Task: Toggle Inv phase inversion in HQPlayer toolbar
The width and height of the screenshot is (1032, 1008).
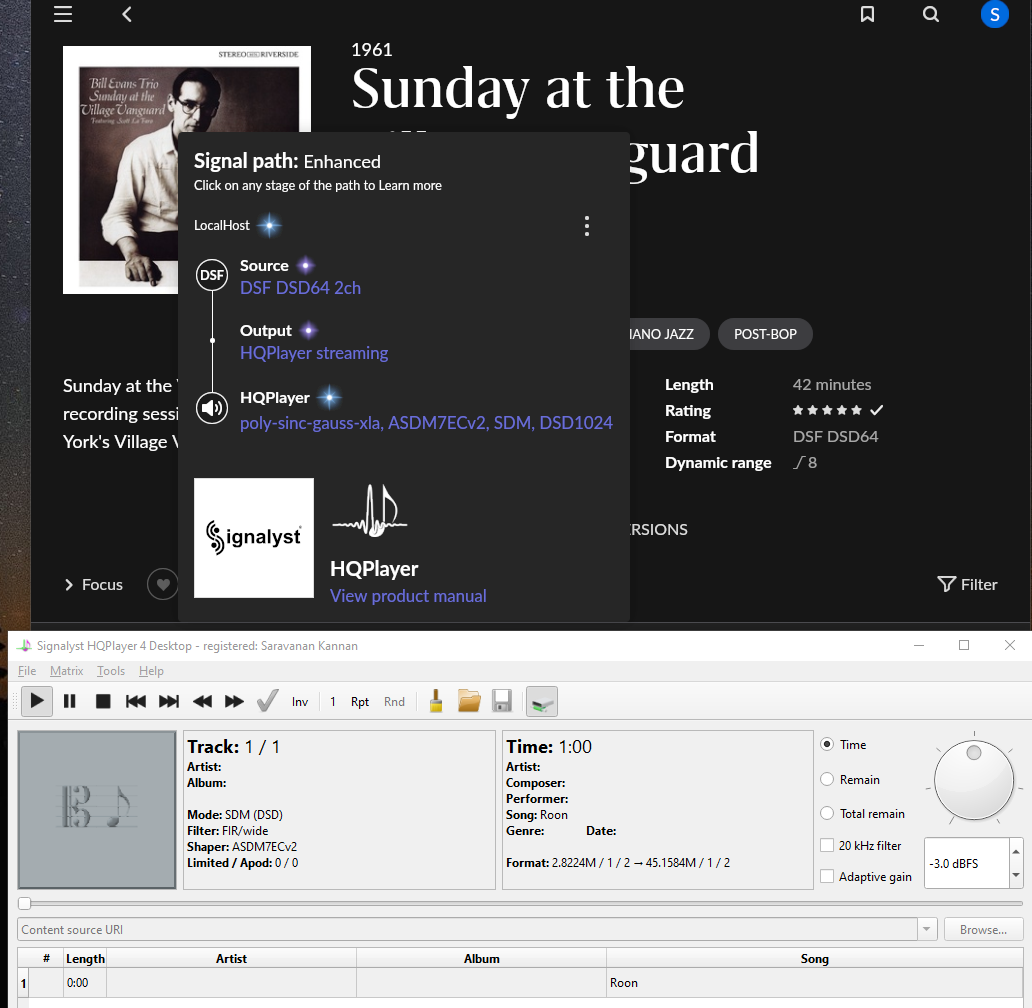Action: click(299, 702)
